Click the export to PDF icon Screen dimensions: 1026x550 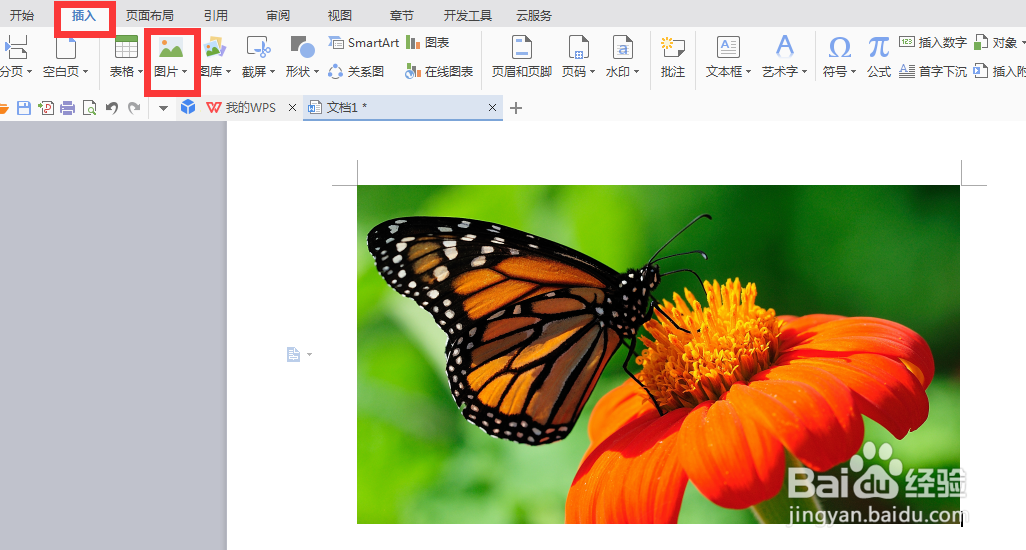point(46,108)
